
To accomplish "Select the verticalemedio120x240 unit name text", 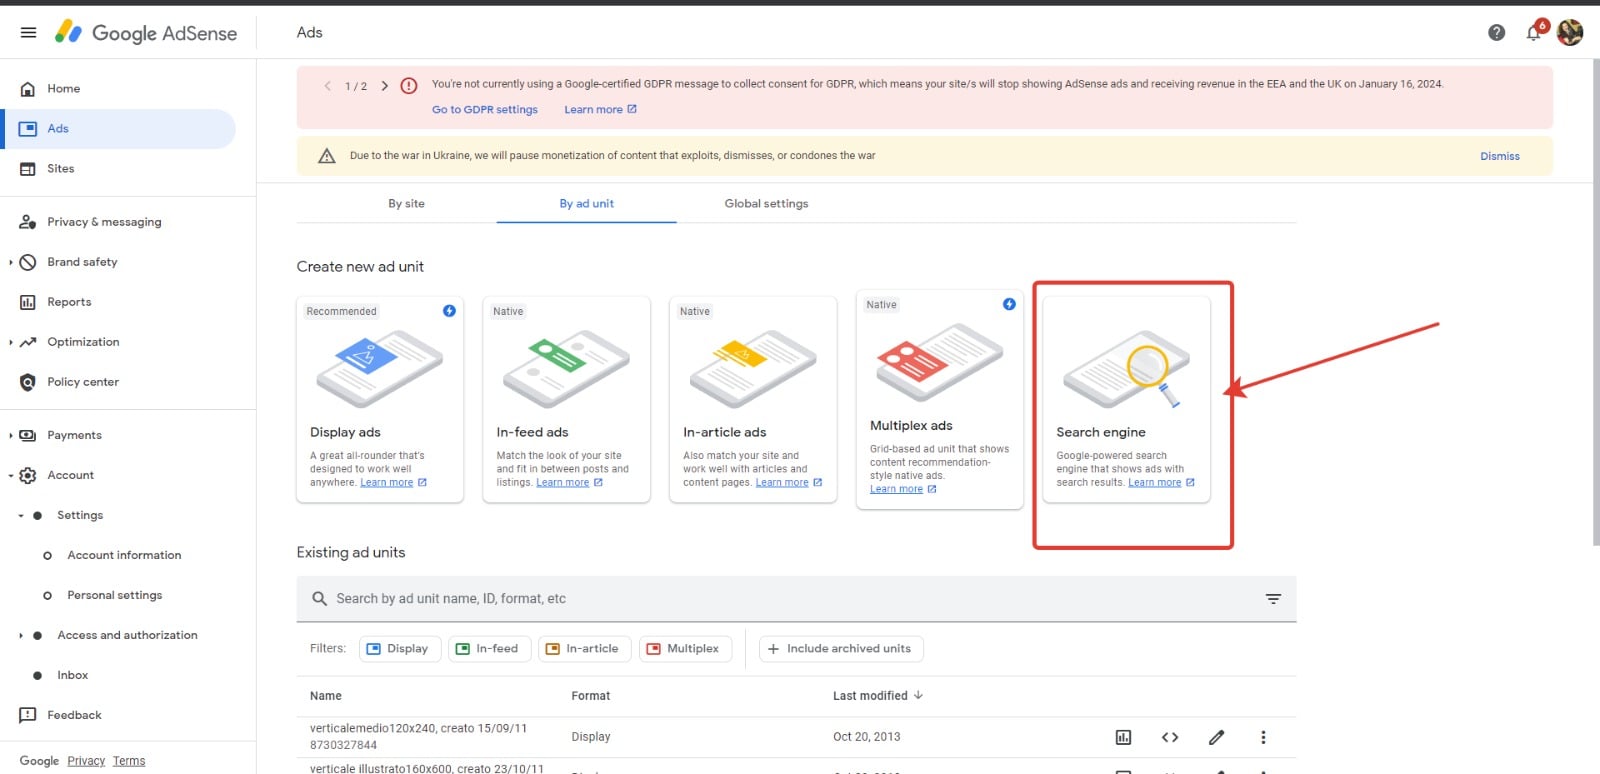I will (418, 729).
